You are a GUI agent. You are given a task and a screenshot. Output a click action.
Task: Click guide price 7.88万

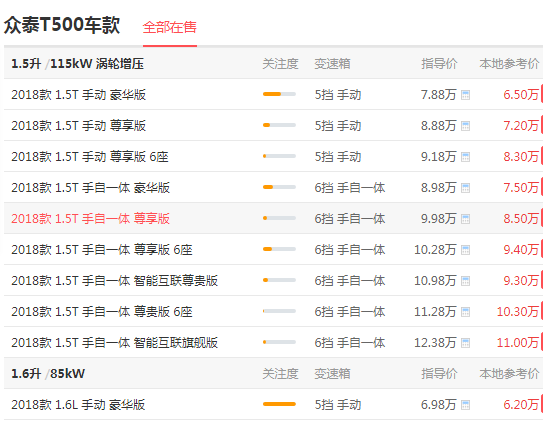point(438,95)
